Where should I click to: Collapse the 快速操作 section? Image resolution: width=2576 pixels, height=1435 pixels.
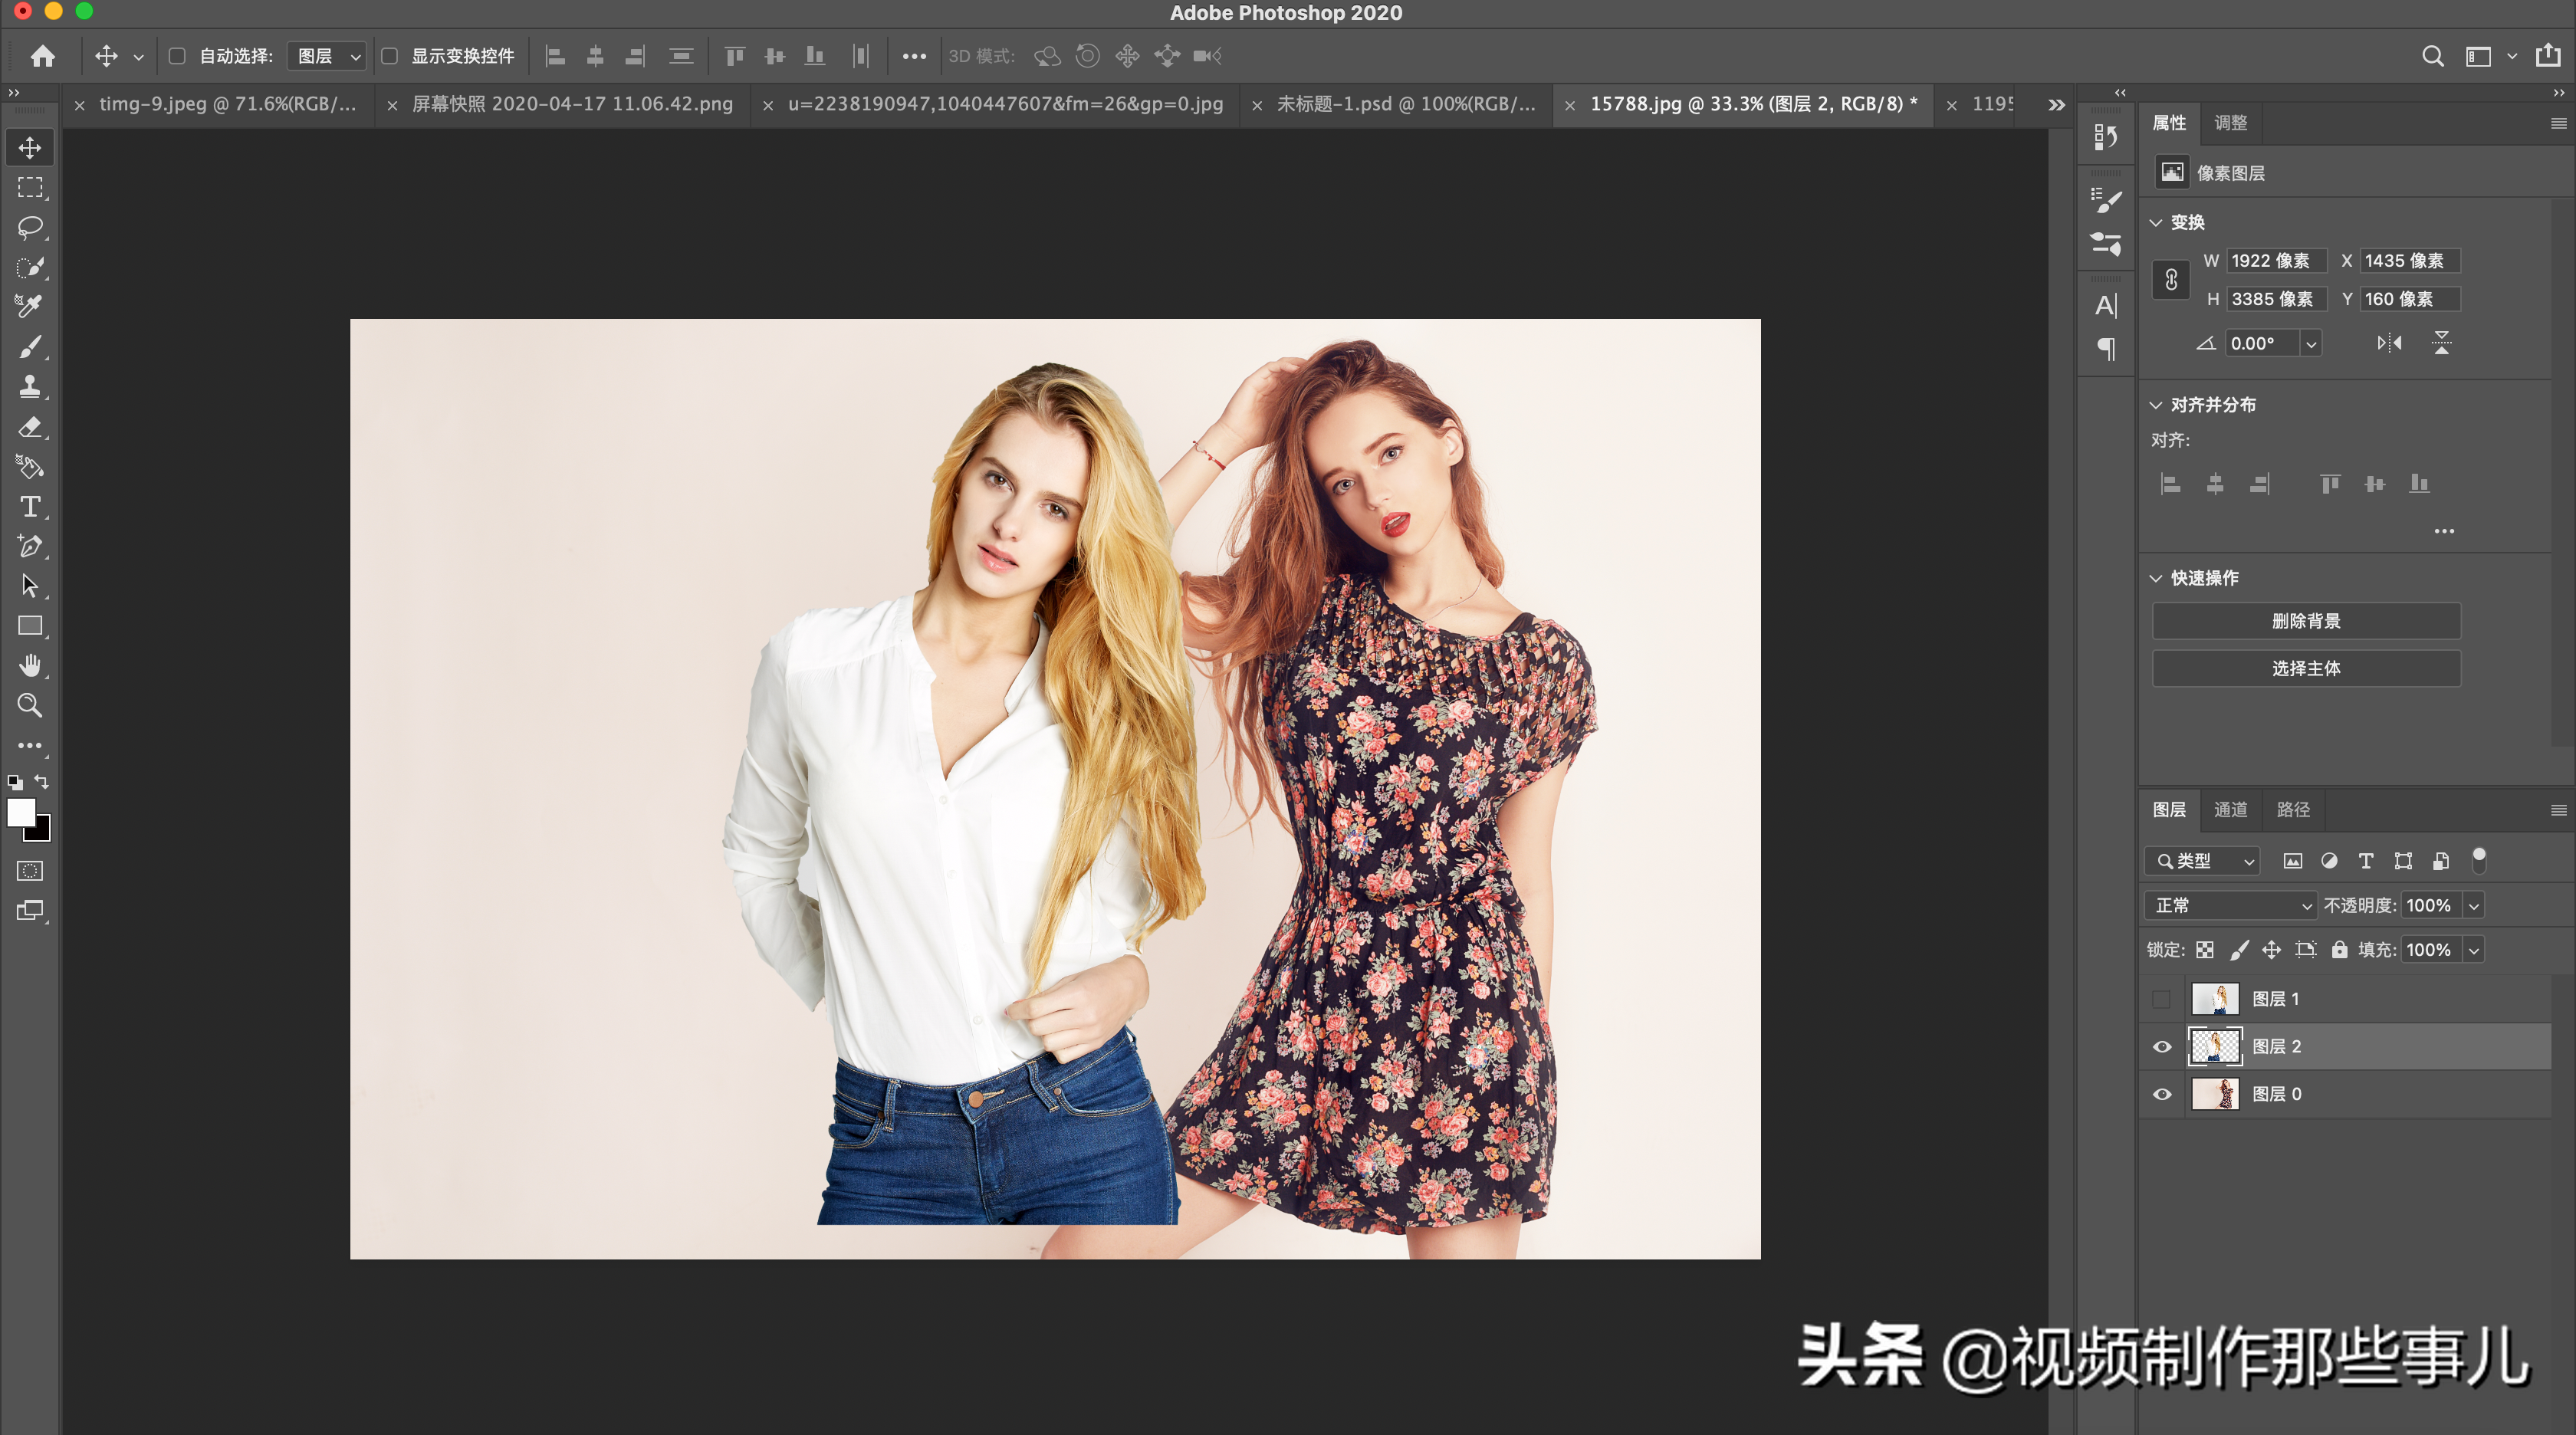click(2156, 578)
